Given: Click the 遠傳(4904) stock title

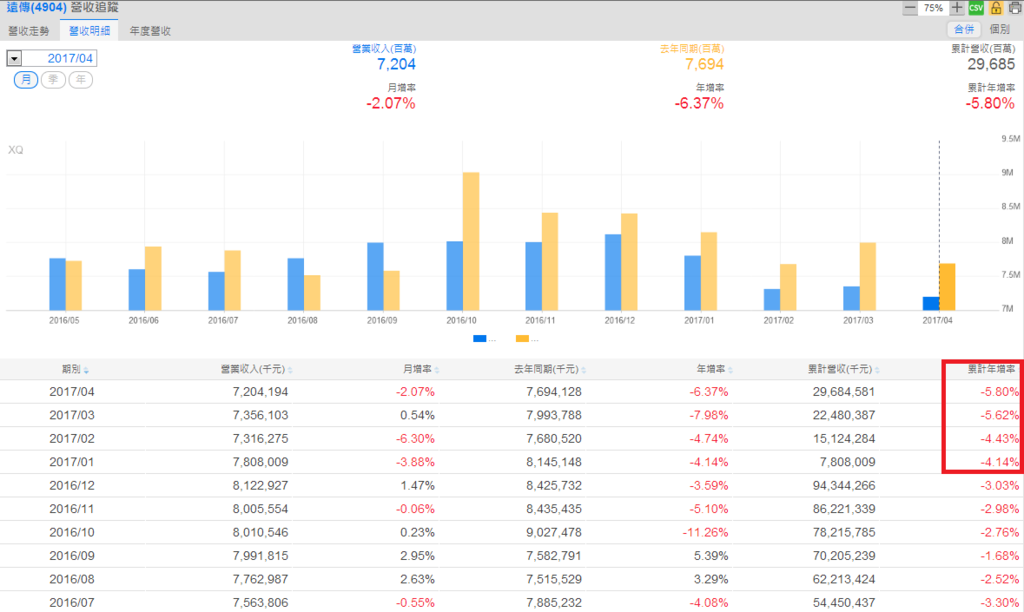Looking at the screenshot, I should tap(37, 7).
